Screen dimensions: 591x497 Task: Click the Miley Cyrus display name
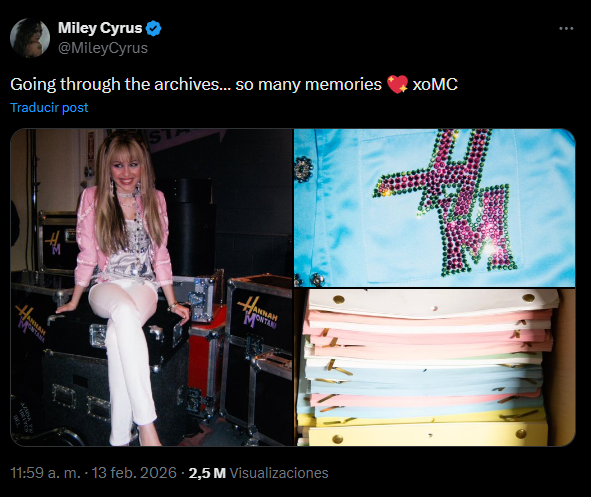100,28
